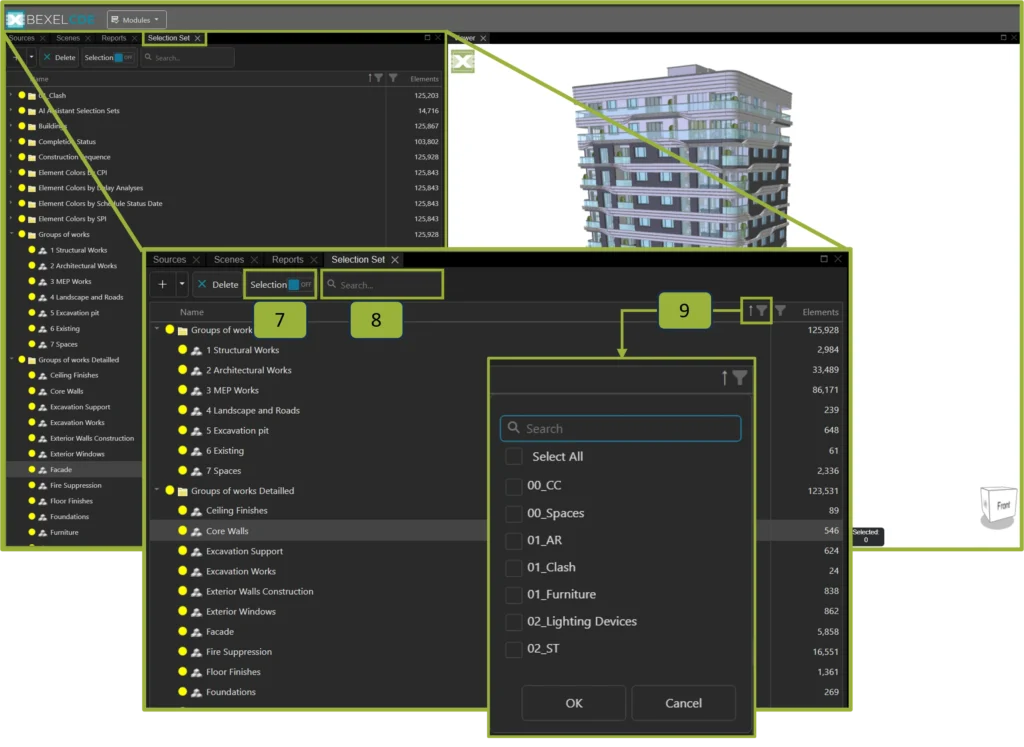Click the folder icon of Buildings in the background panel
This screenshot has height=747, width=1024.
(x=31, y=126)
